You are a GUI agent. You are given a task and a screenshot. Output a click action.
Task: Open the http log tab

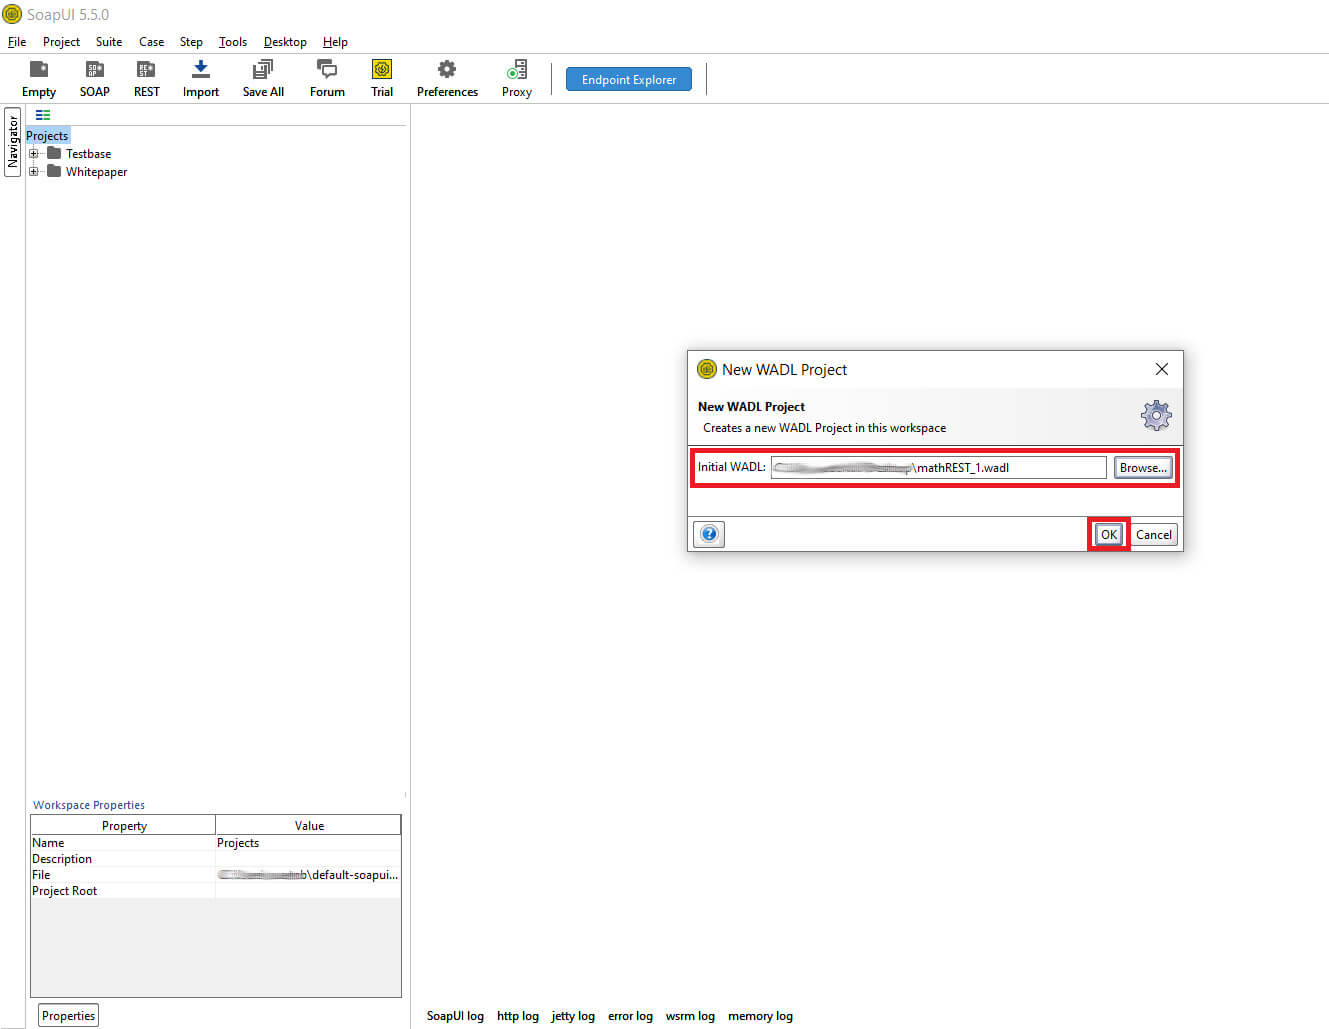518,1015
